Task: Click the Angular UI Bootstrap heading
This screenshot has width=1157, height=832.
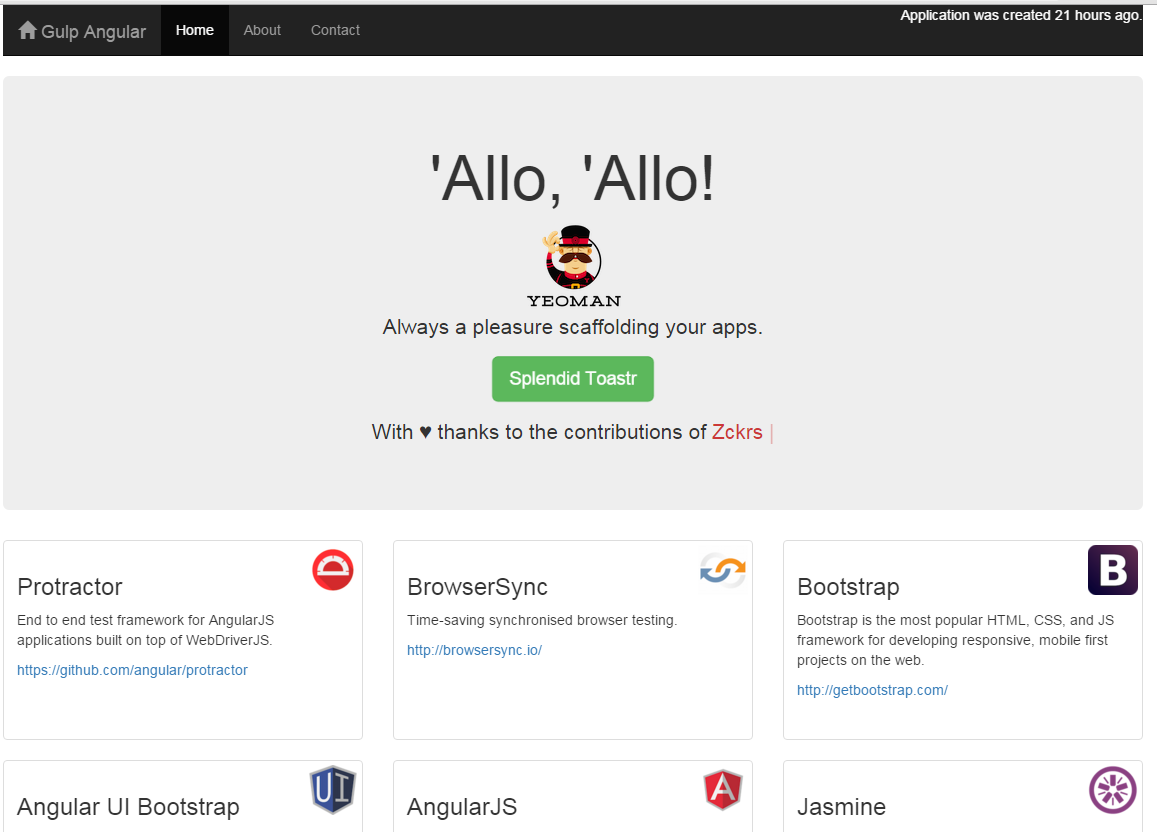Action: click(128, 807)
